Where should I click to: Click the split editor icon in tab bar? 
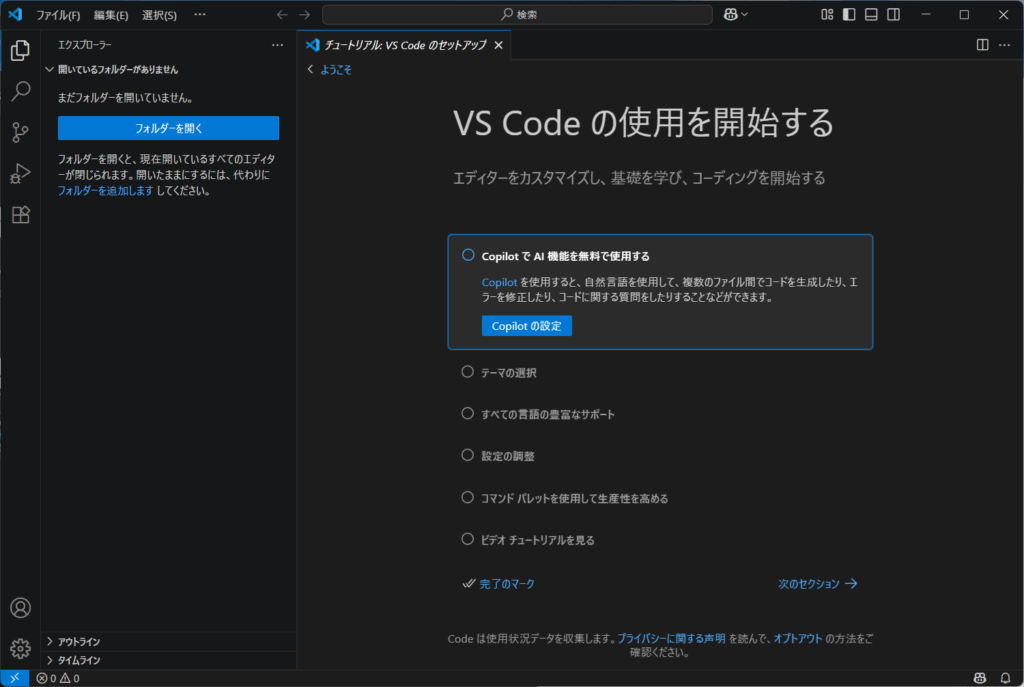coord(982,45)
